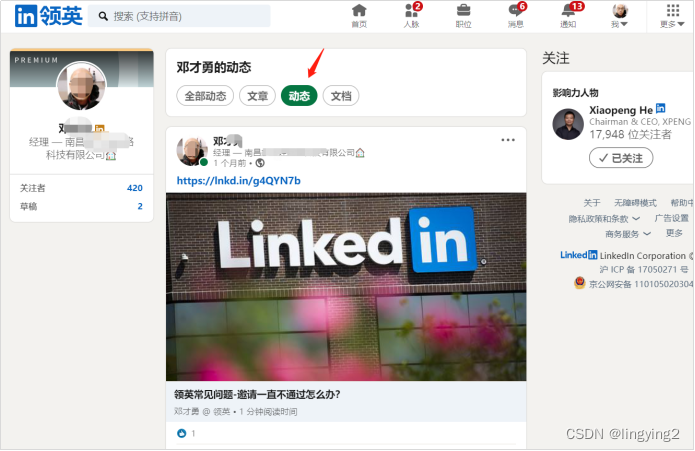Screen dimensions: 695x451
Task: Select the 文档 filter tab
Action: click(341, 96)
